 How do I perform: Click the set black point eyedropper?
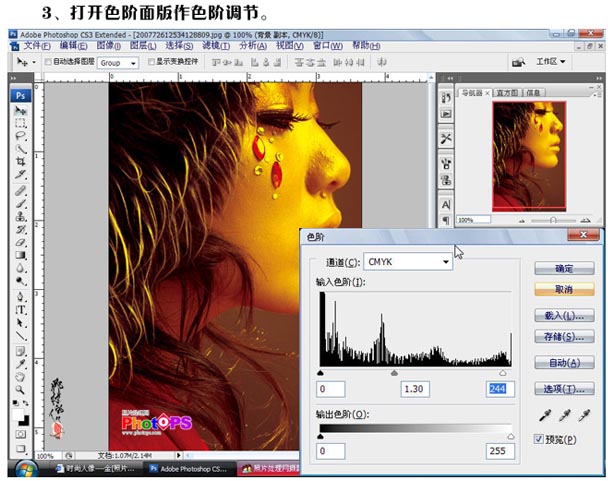[x=545, y=415]
